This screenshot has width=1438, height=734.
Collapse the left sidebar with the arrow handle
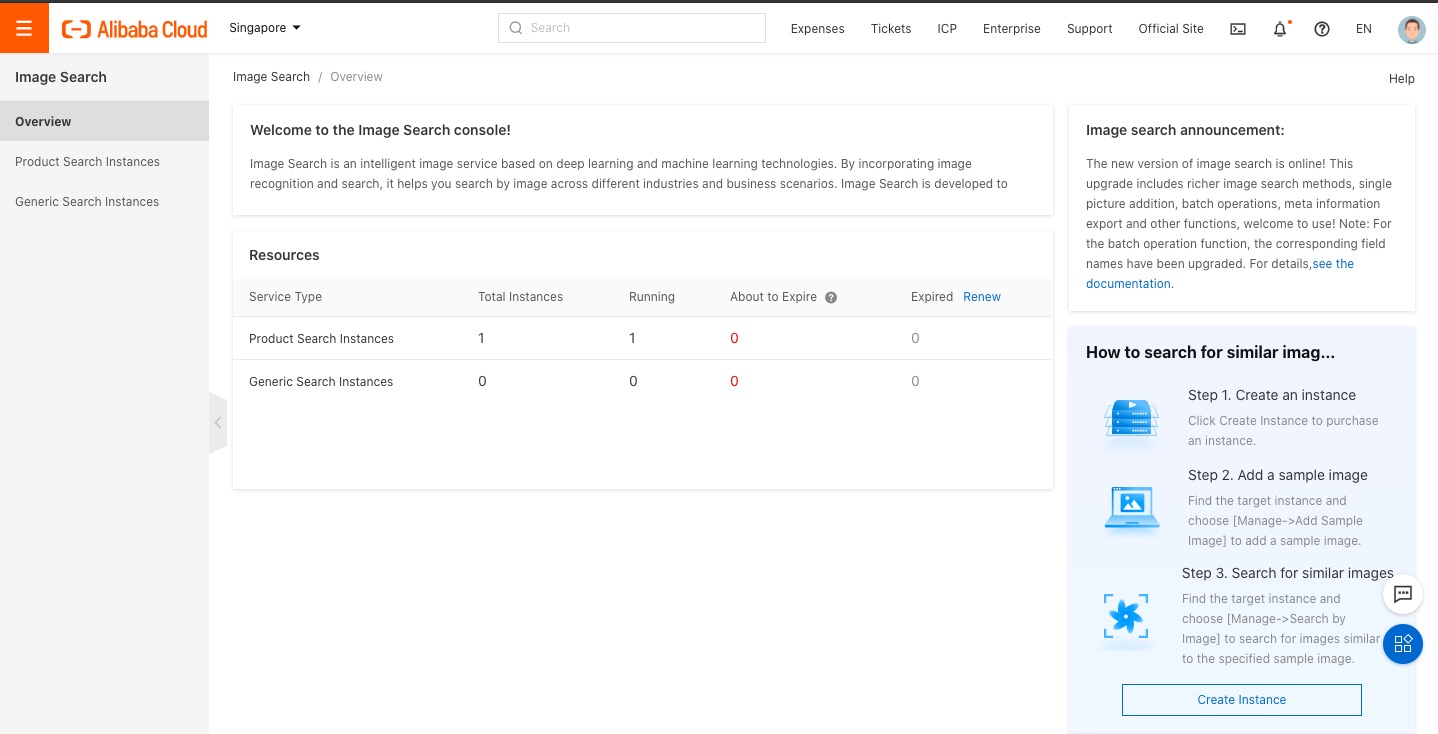tap(218, 423)
